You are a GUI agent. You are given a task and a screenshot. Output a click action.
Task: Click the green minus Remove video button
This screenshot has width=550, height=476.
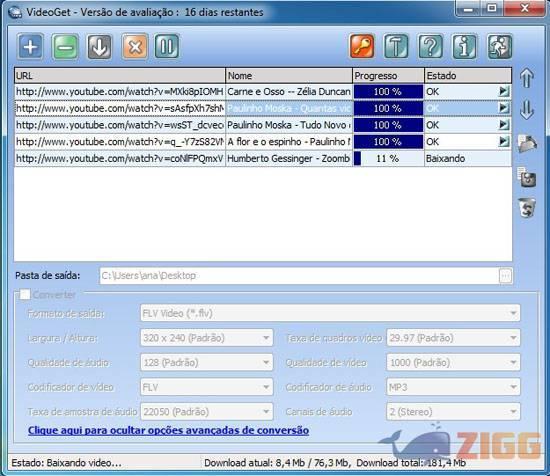[65, 46]
